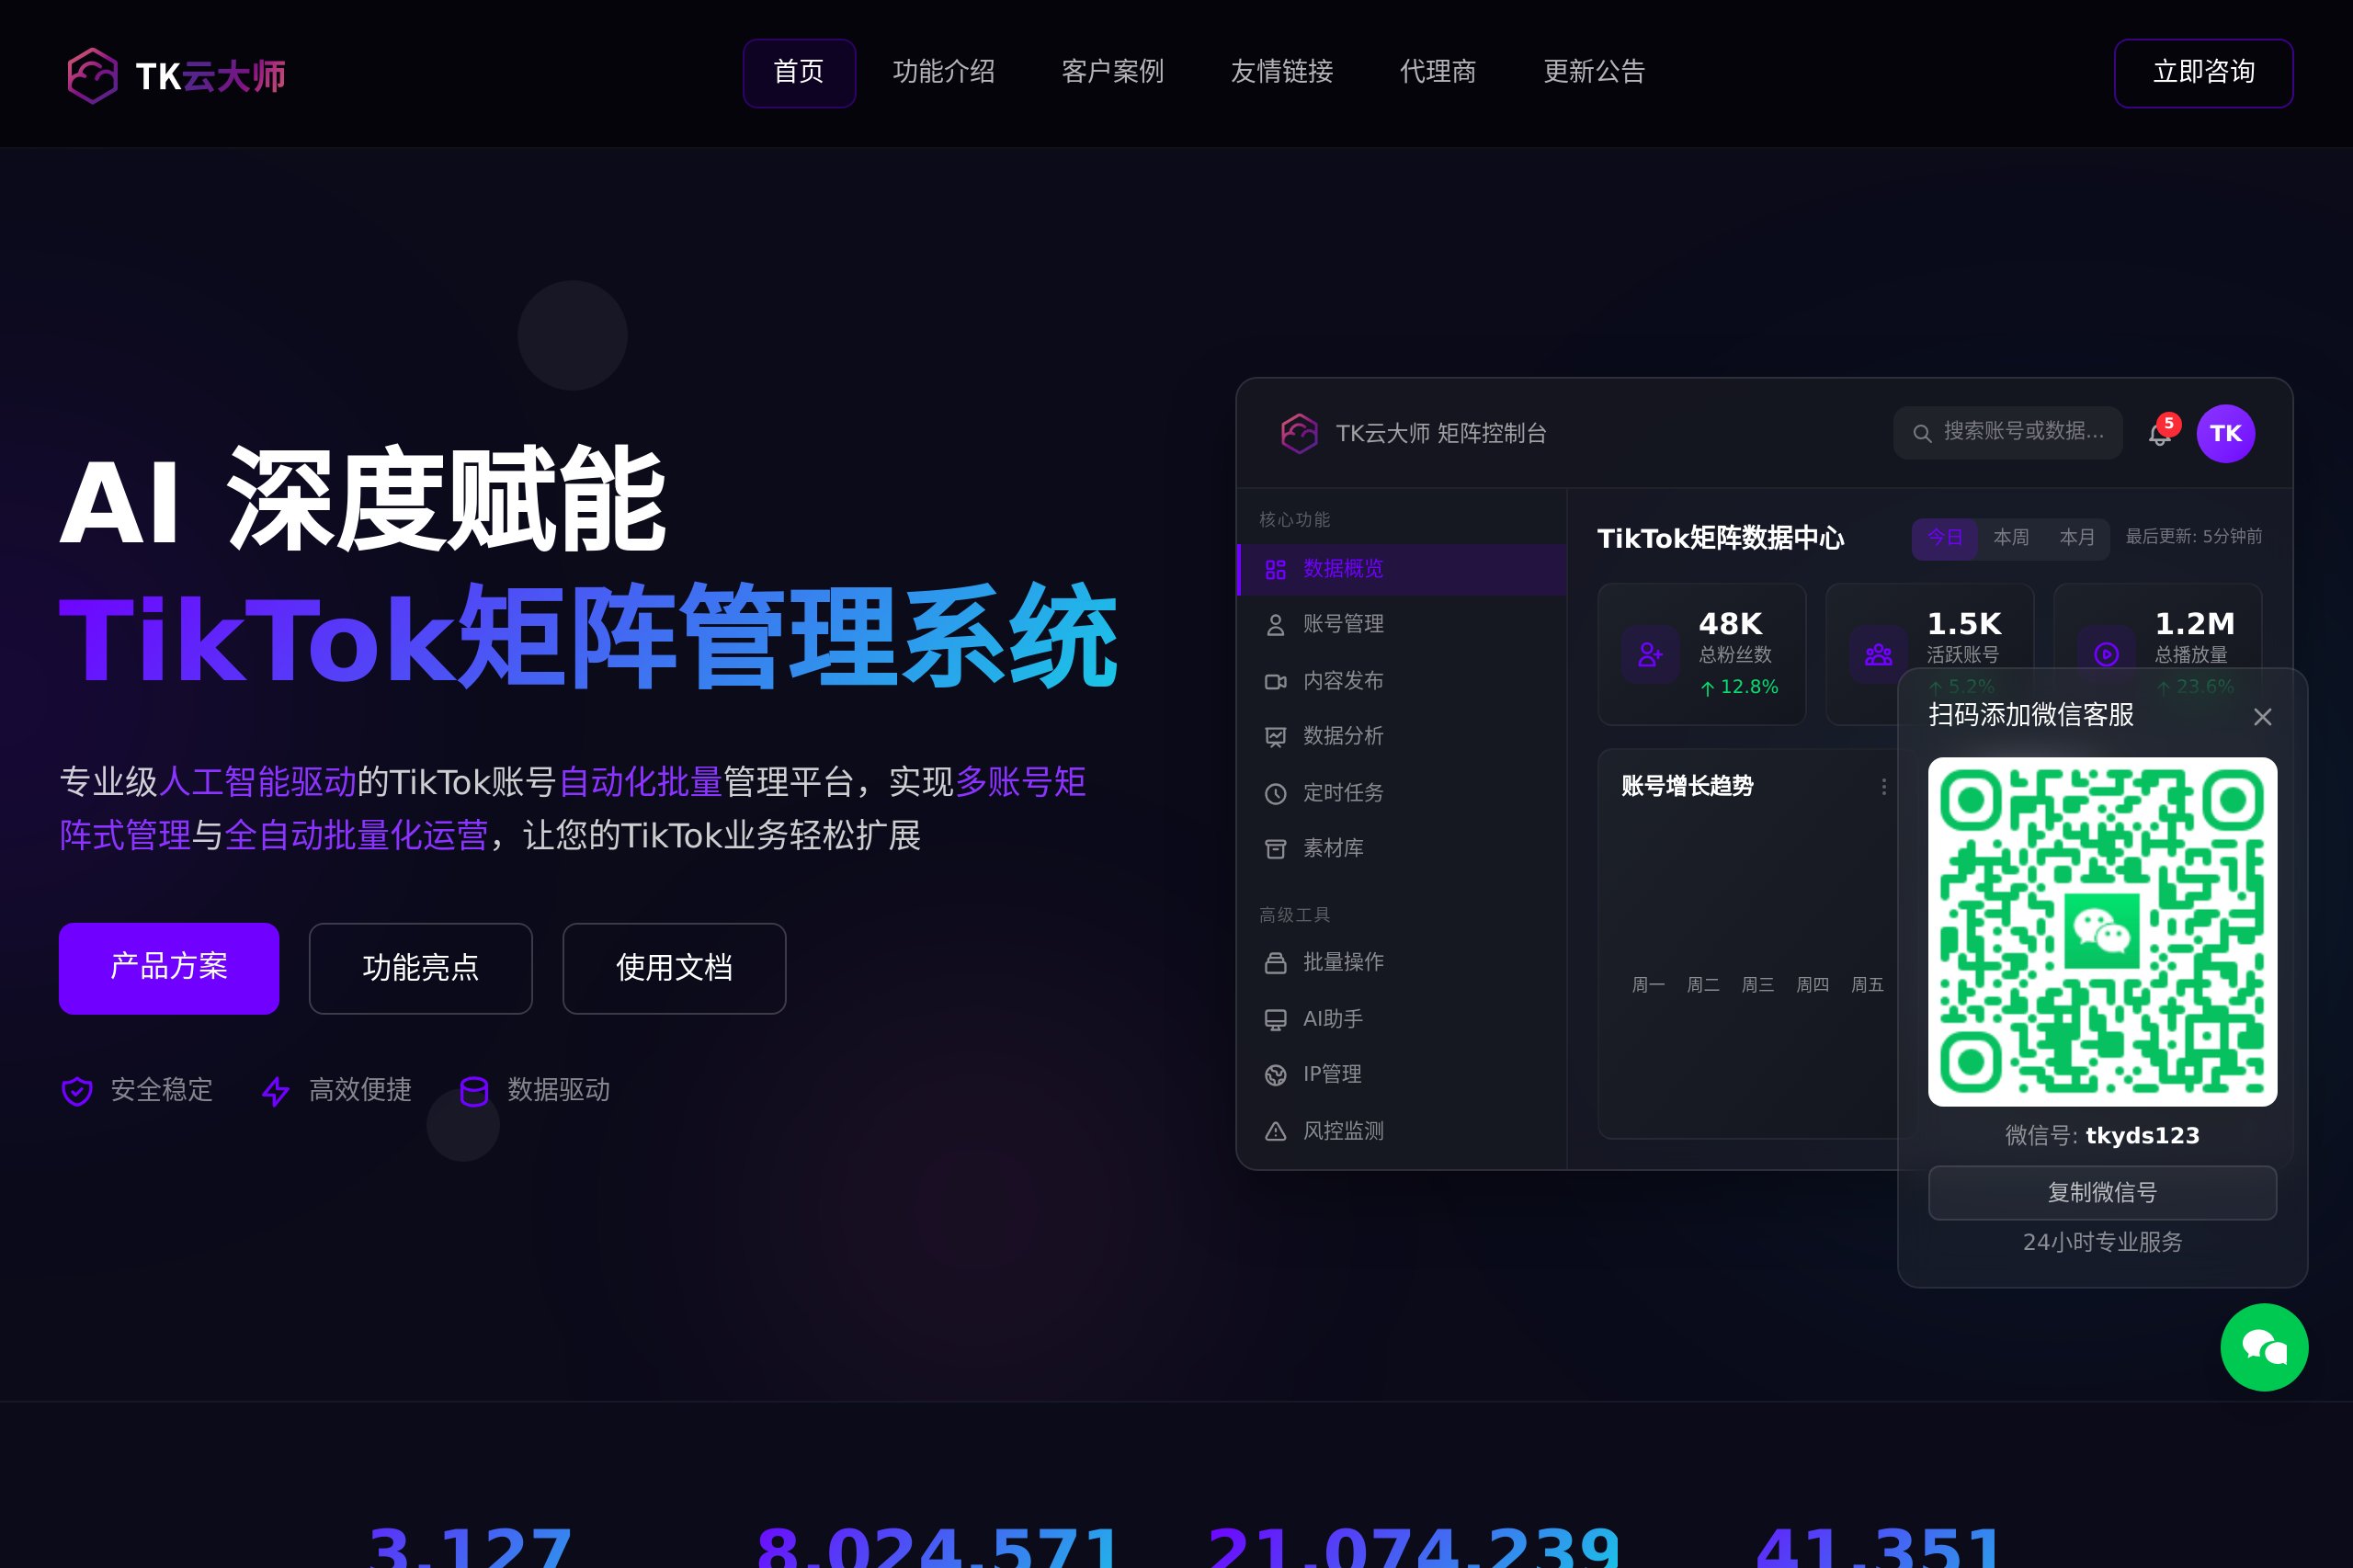Open the 更新公告 nav item
The width and height of the screenshot is (2353, 1568).
pos(1594,72)
